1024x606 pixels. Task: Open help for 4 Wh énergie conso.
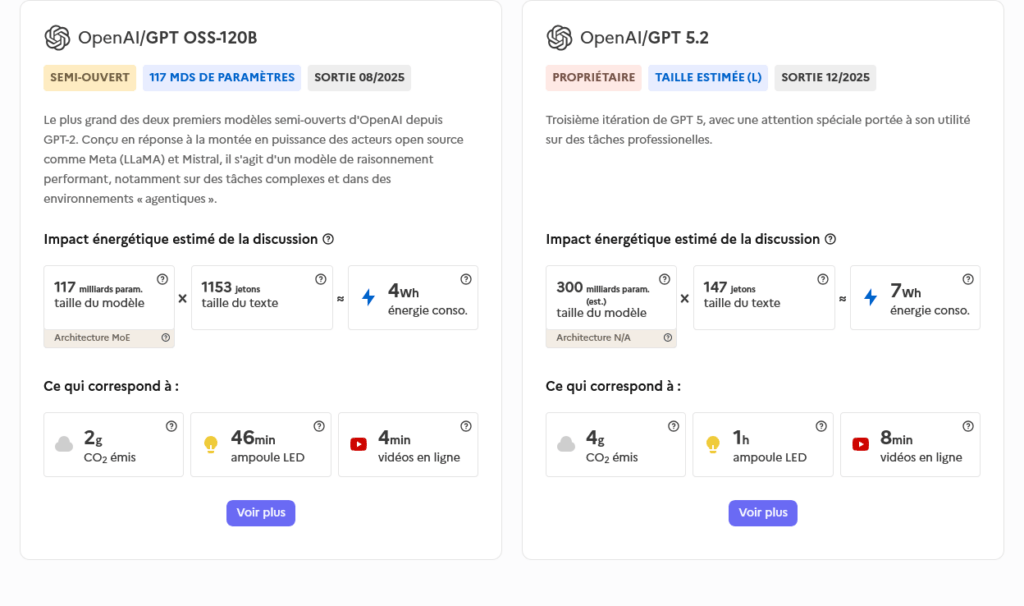click(466, 279)
